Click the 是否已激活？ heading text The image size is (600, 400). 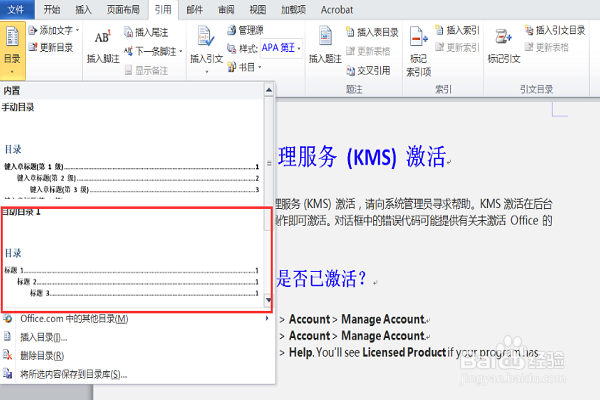[321, 278]
